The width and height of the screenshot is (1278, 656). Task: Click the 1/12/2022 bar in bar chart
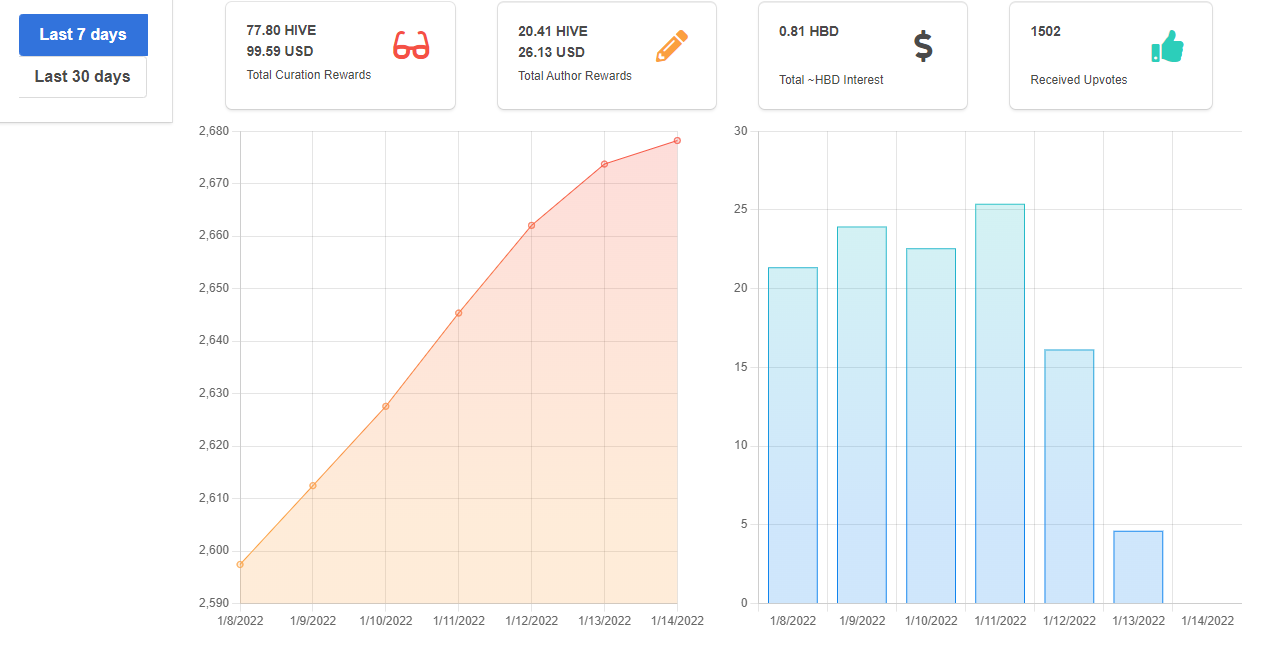pyautogui.click(x=1069, y=476)
